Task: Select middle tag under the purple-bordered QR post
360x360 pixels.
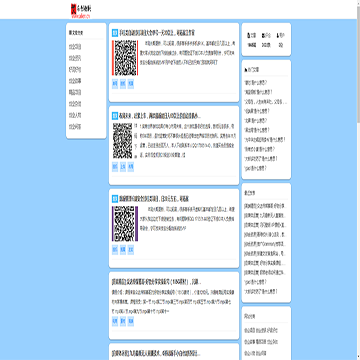Action: [123, 250]
